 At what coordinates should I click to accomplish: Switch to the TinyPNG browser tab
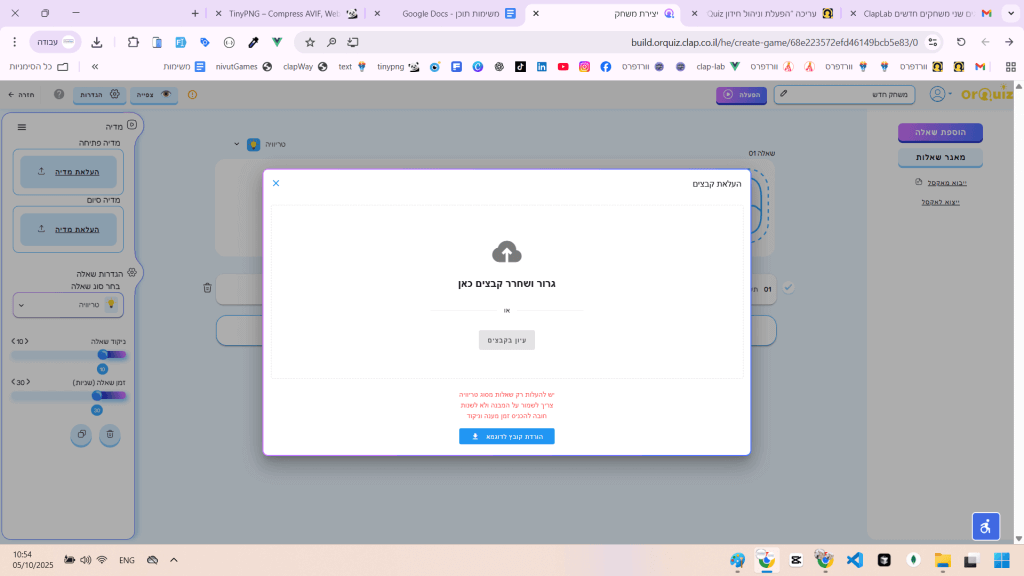[285, 14]
